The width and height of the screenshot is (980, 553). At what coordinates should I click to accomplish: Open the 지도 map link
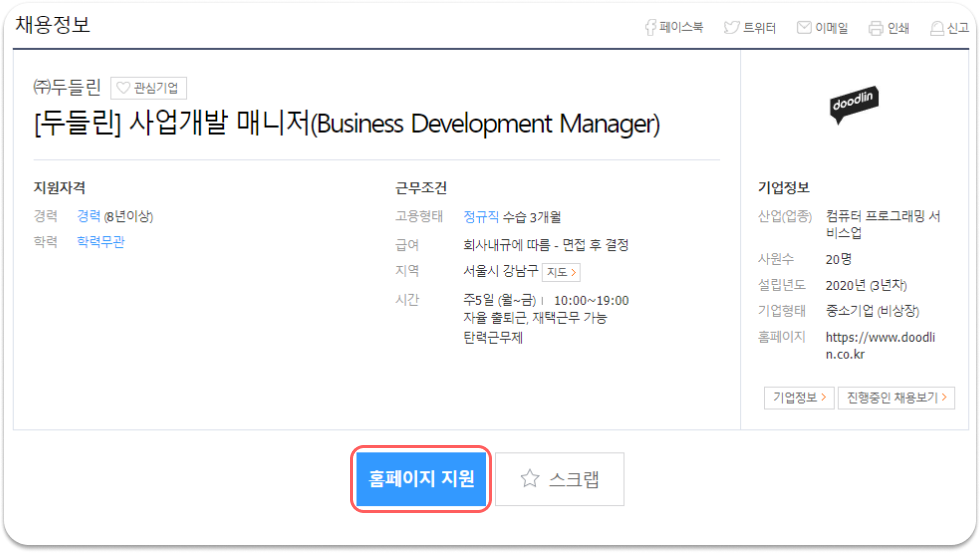(561, 272)
